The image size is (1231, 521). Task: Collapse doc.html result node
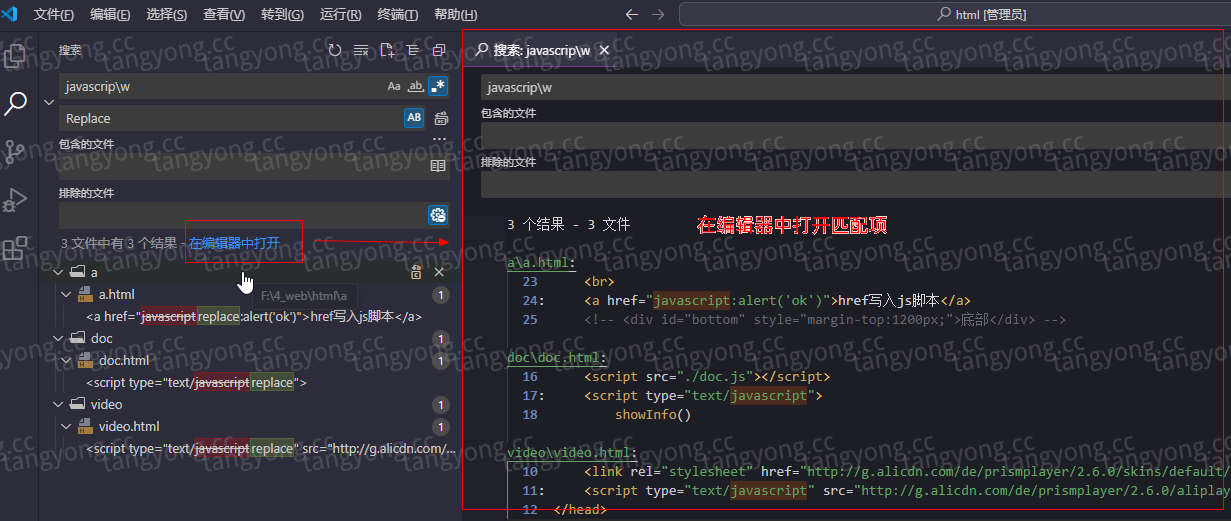pos(67,361)
